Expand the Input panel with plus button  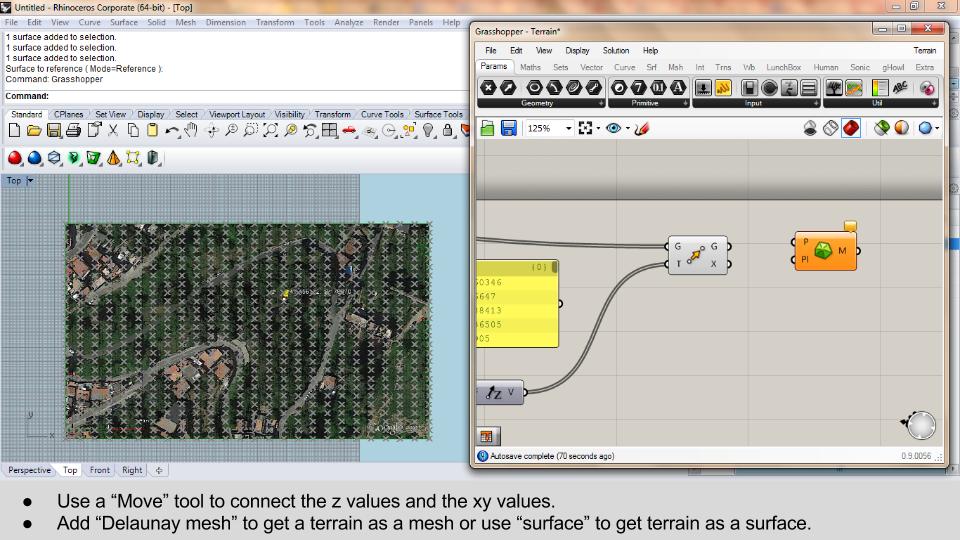tap(816, 103)
